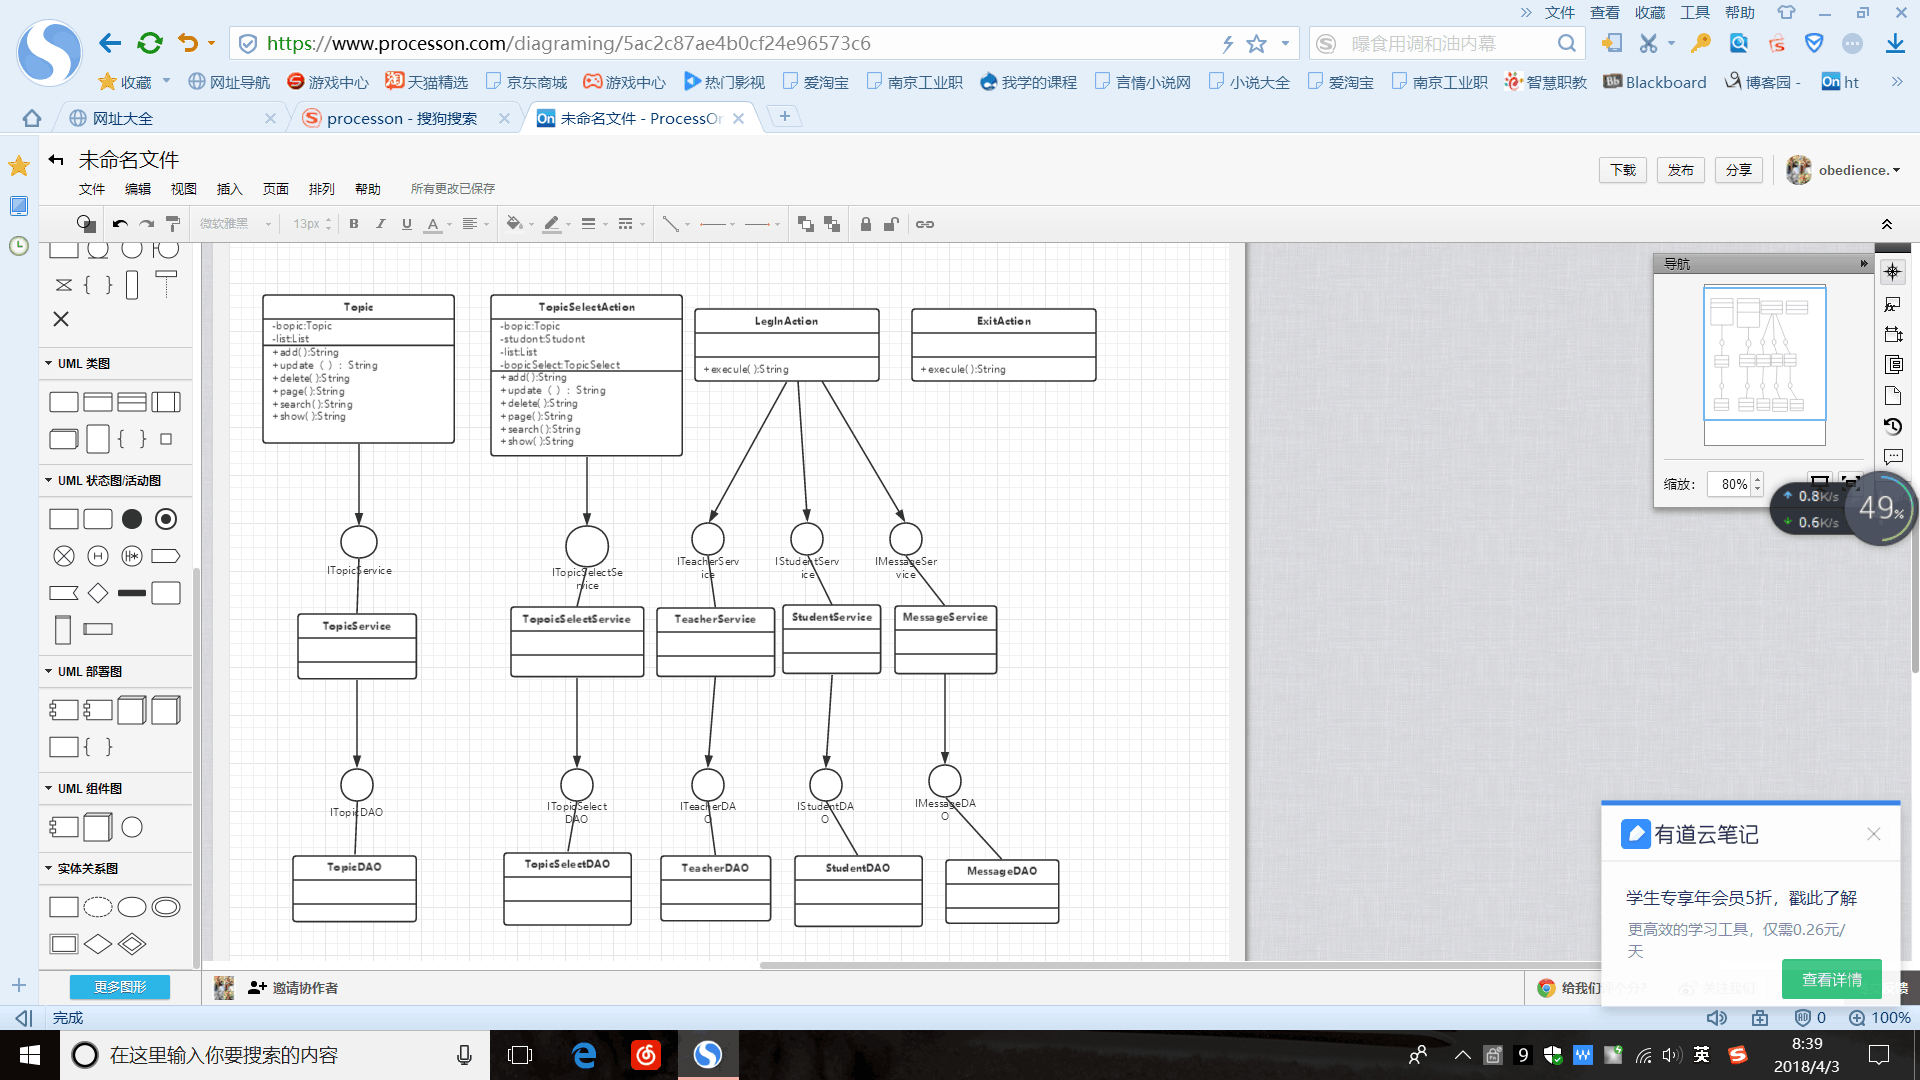The width and height of the screenshot is (1920, 1080).
Task: Open the navigator compass panel icon
Action: tap(1893, 272)
